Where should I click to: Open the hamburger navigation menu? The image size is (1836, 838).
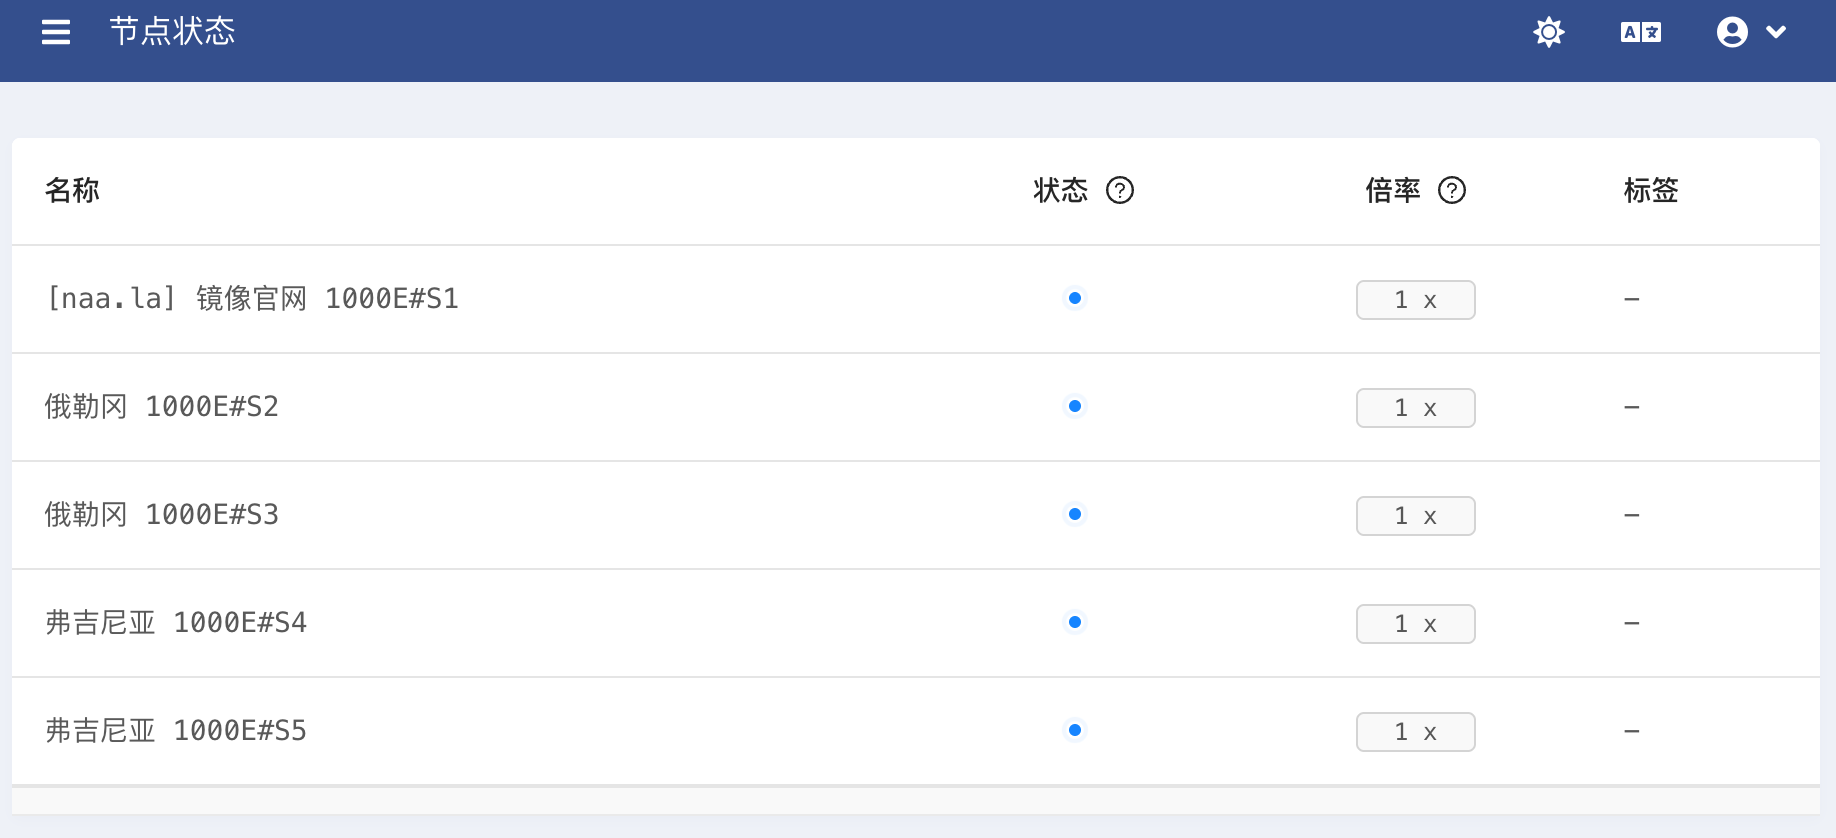[x=56, y=32]
